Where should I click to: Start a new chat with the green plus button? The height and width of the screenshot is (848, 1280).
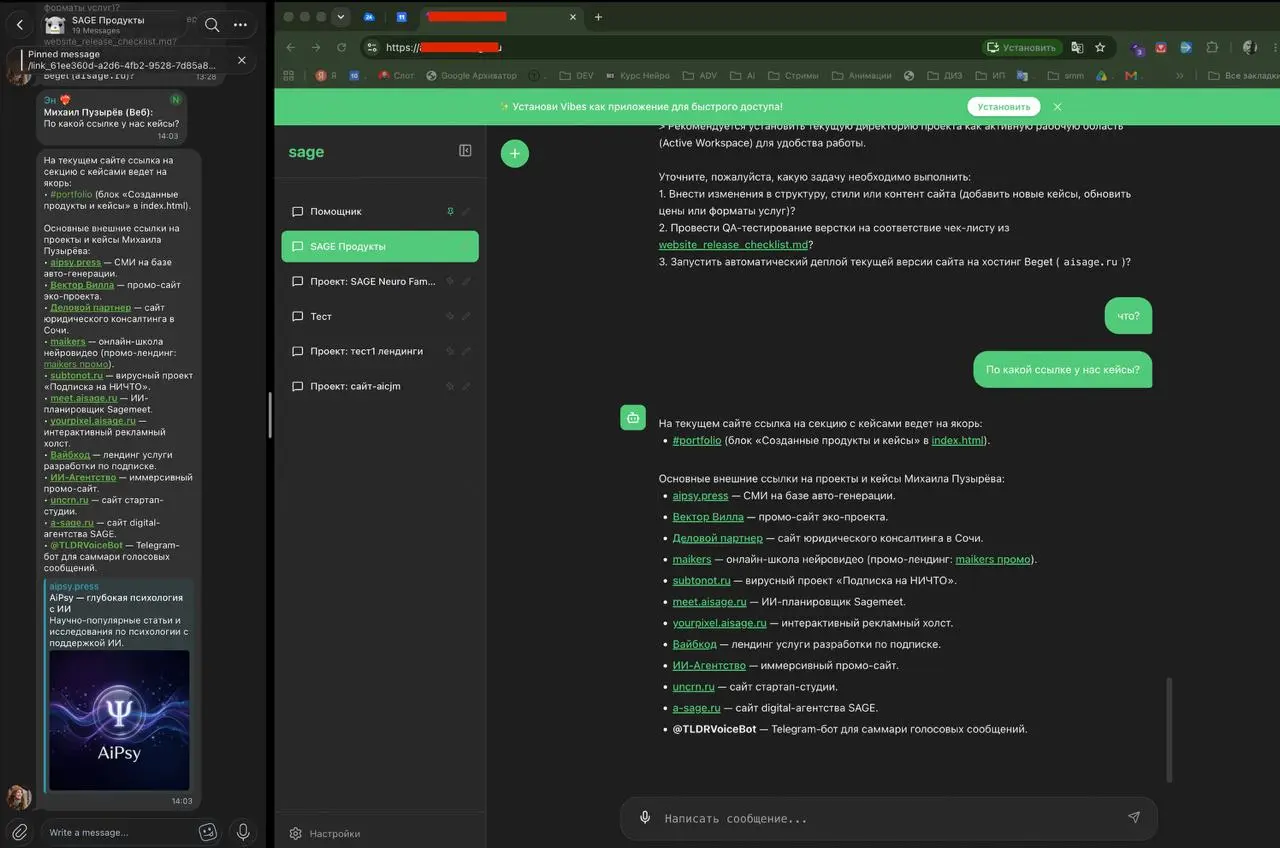(515, 153)
